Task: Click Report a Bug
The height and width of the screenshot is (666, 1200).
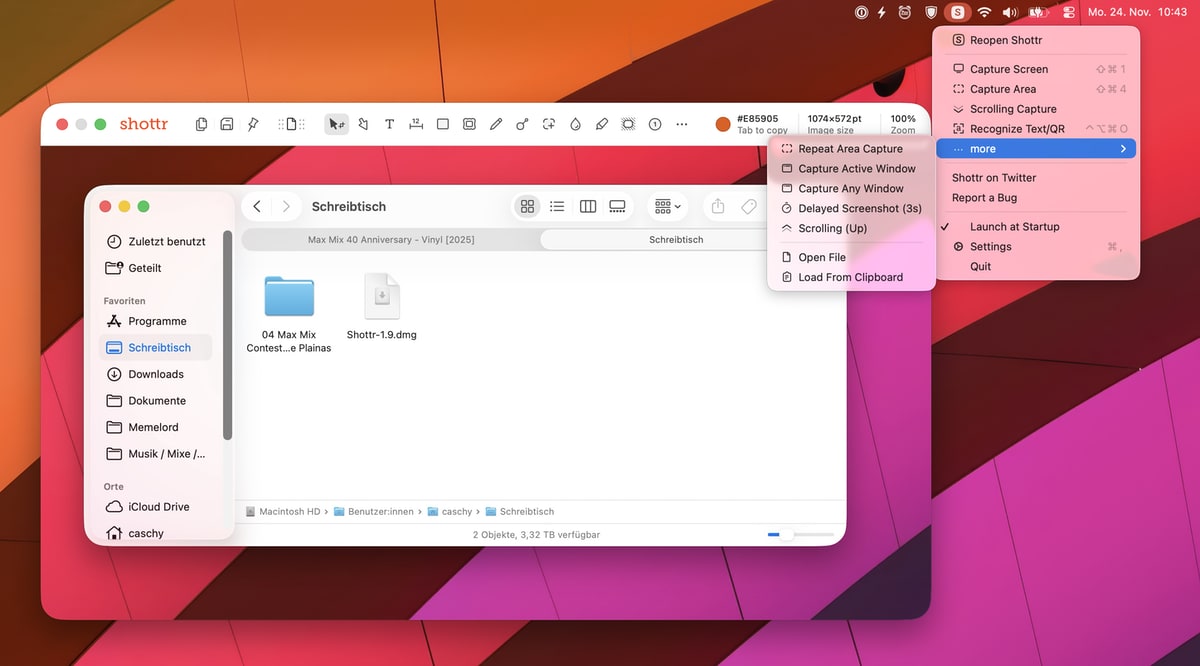Action: (x=984, y=198)
